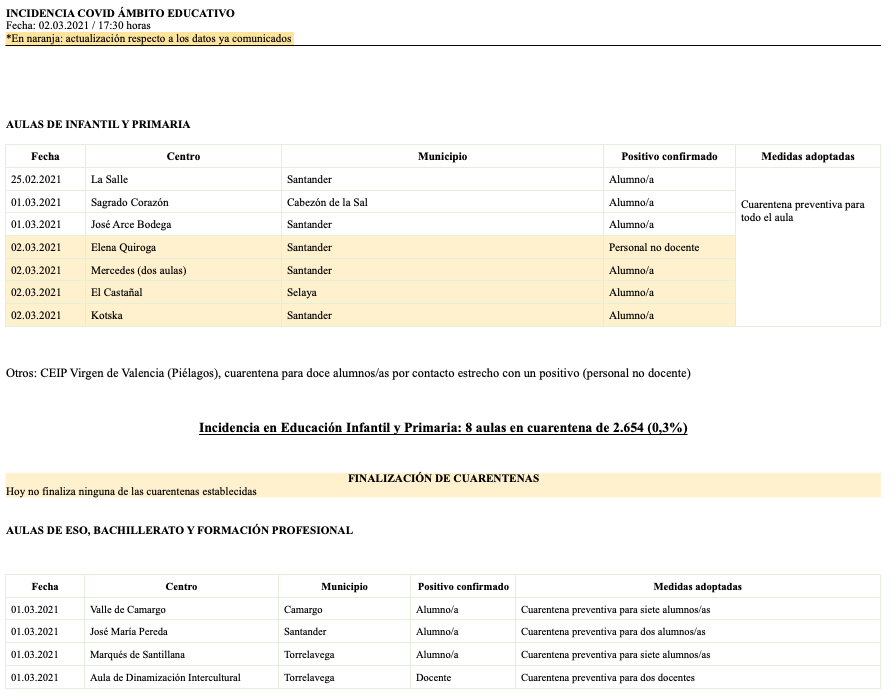Click the FINALIZACIÓN DE CUARENTENAS banner heading
896x697 pixels.
click(x=443, y=479)
